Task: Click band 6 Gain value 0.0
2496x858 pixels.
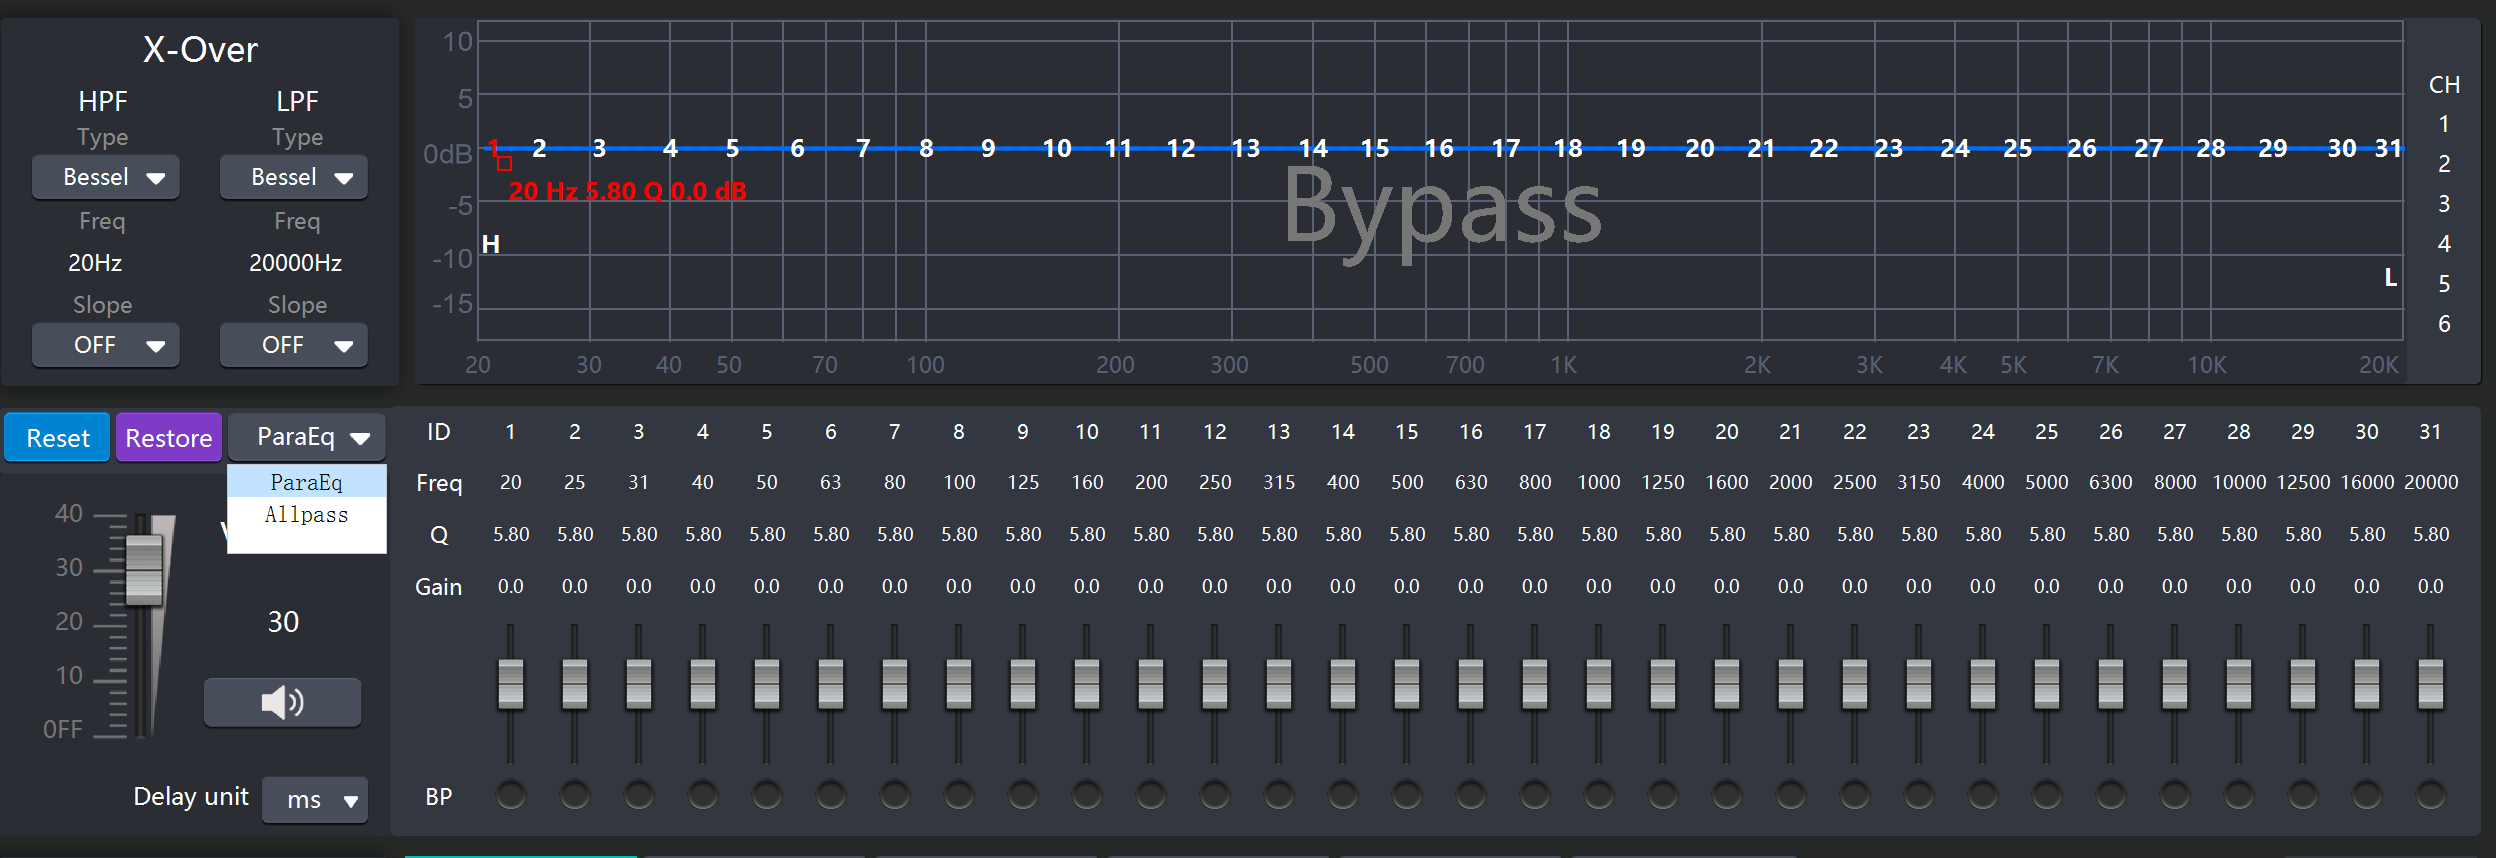Action: [830, 586]
